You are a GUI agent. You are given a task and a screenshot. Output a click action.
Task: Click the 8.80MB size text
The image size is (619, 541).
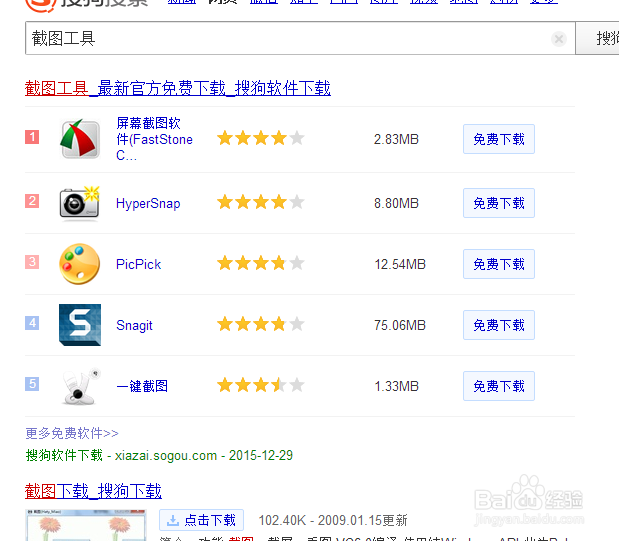[396, 203]
